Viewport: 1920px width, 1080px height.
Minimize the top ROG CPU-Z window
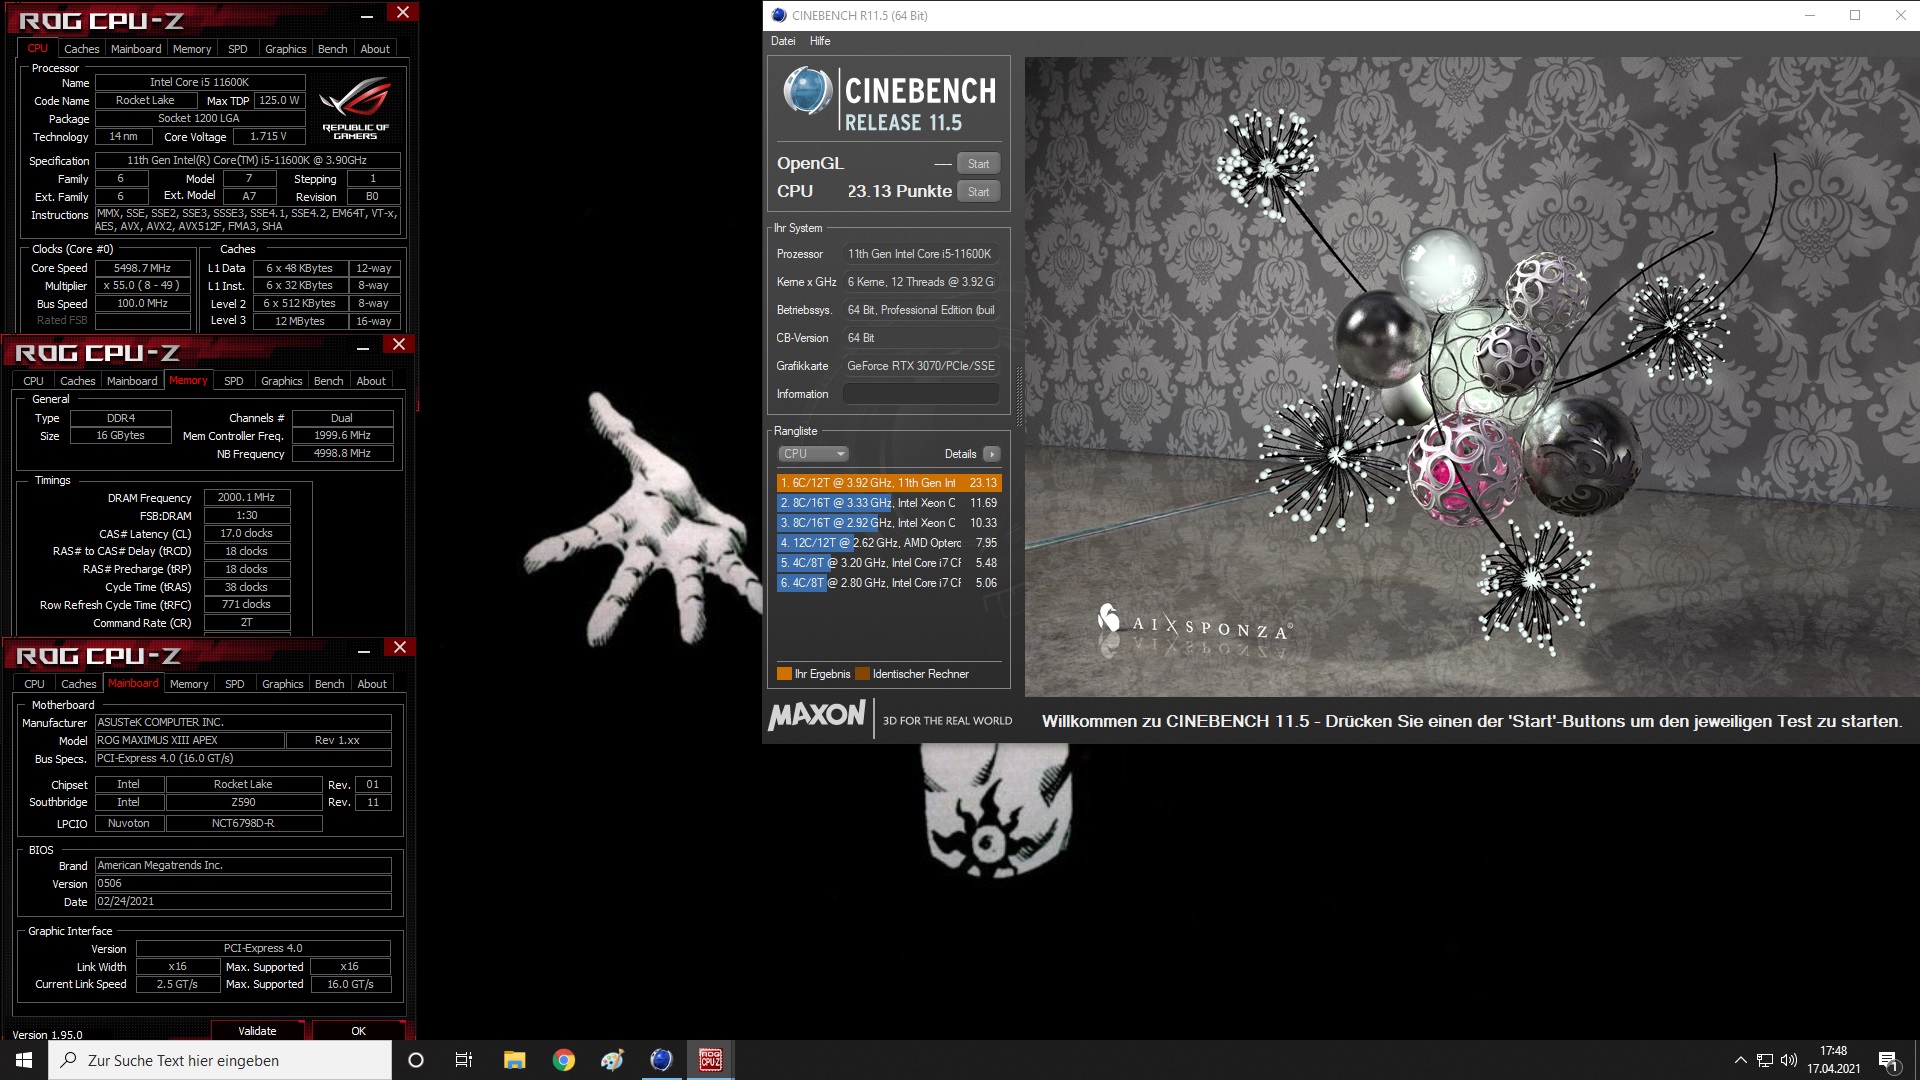click(x=367, y=15)
